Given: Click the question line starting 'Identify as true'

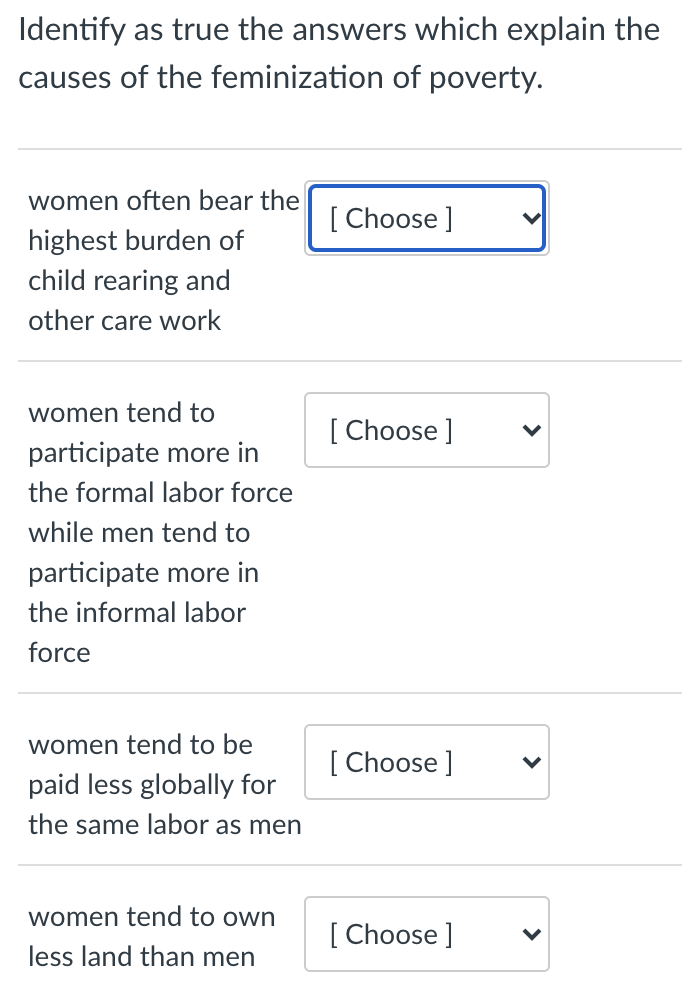Looking at the screenshot, I should point(339,30).
